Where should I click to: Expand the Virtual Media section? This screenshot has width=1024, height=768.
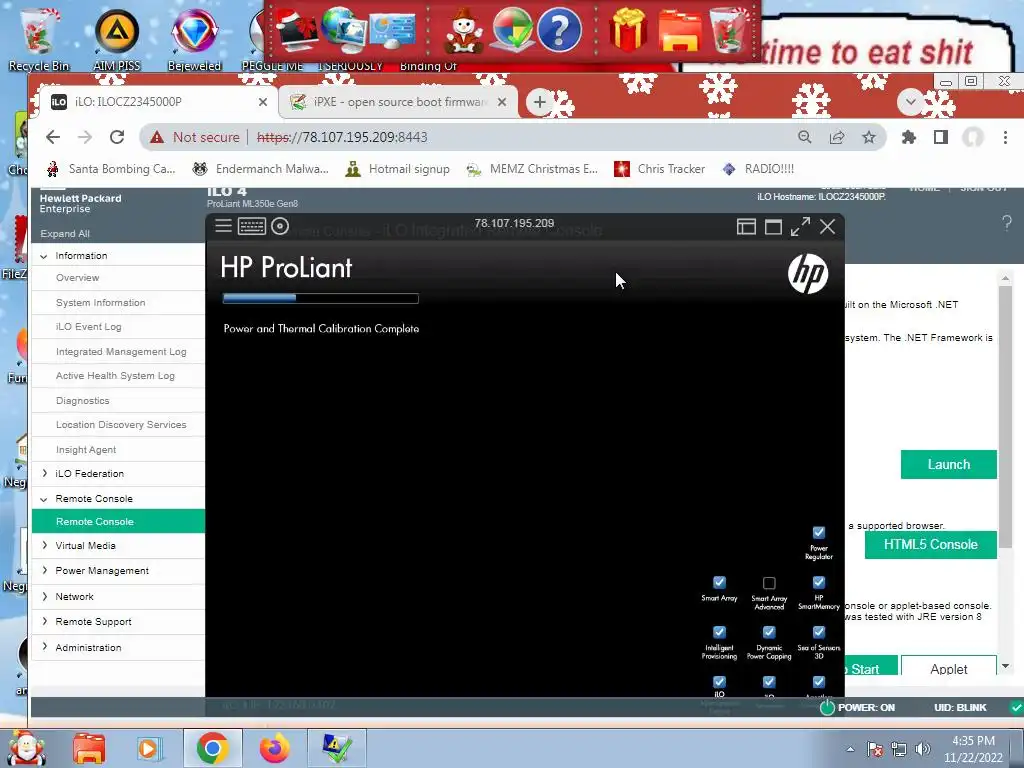(x=44, y=545)
